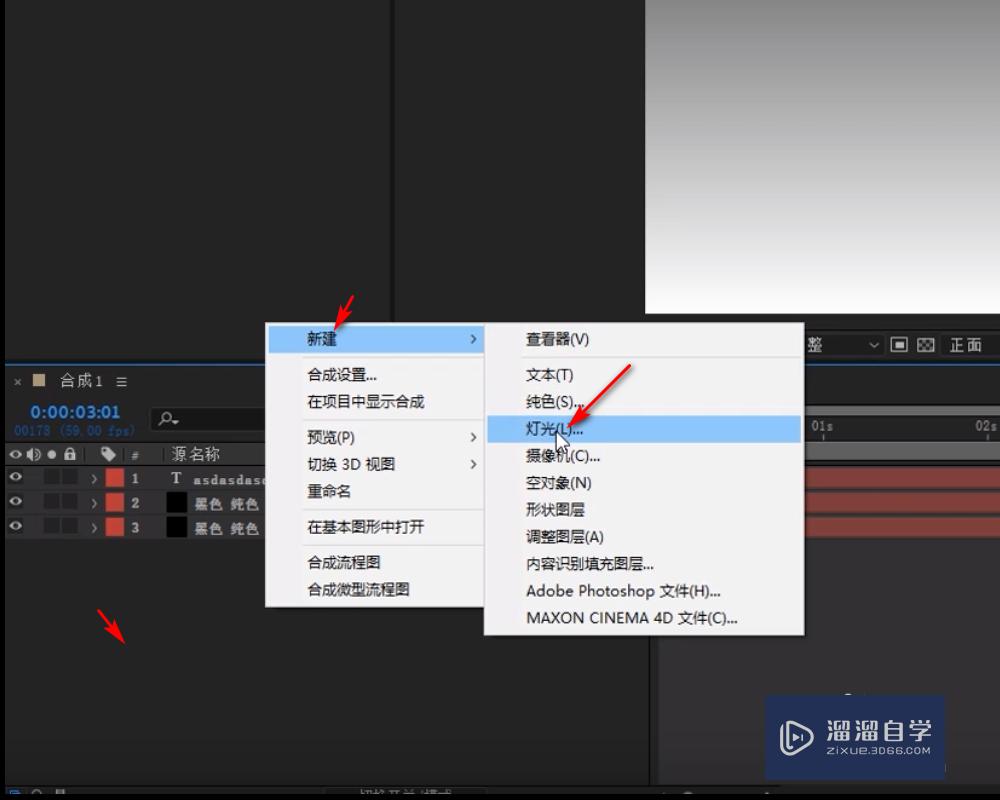Select 在基本图形中打开 entry
This screenshot has height=800, width=1000.
click(x=365, y=527)
